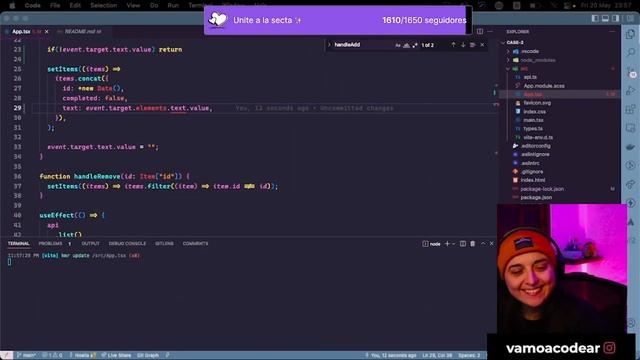Screen dimensions: 640x360
Task: Open the Explorer panel more actions
Action: pyautogui.click(x=612, y=31)
